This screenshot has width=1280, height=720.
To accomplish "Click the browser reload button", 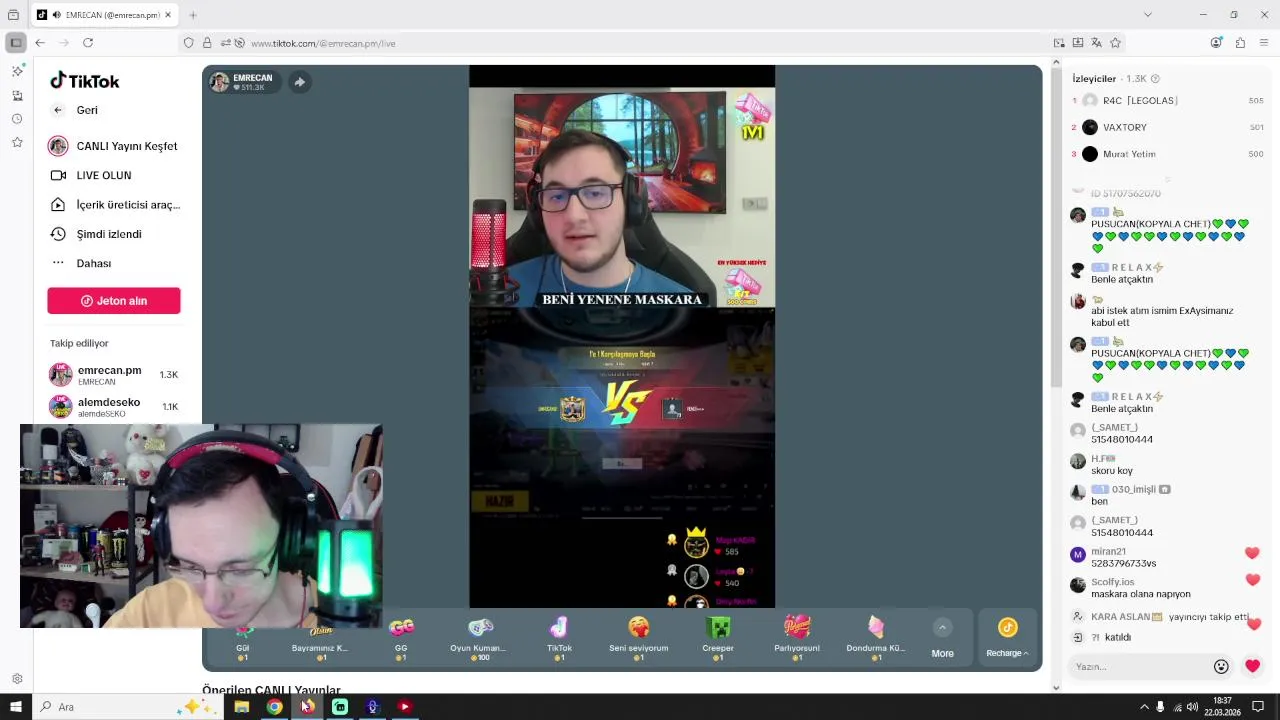I will click(x=88, y=43).
